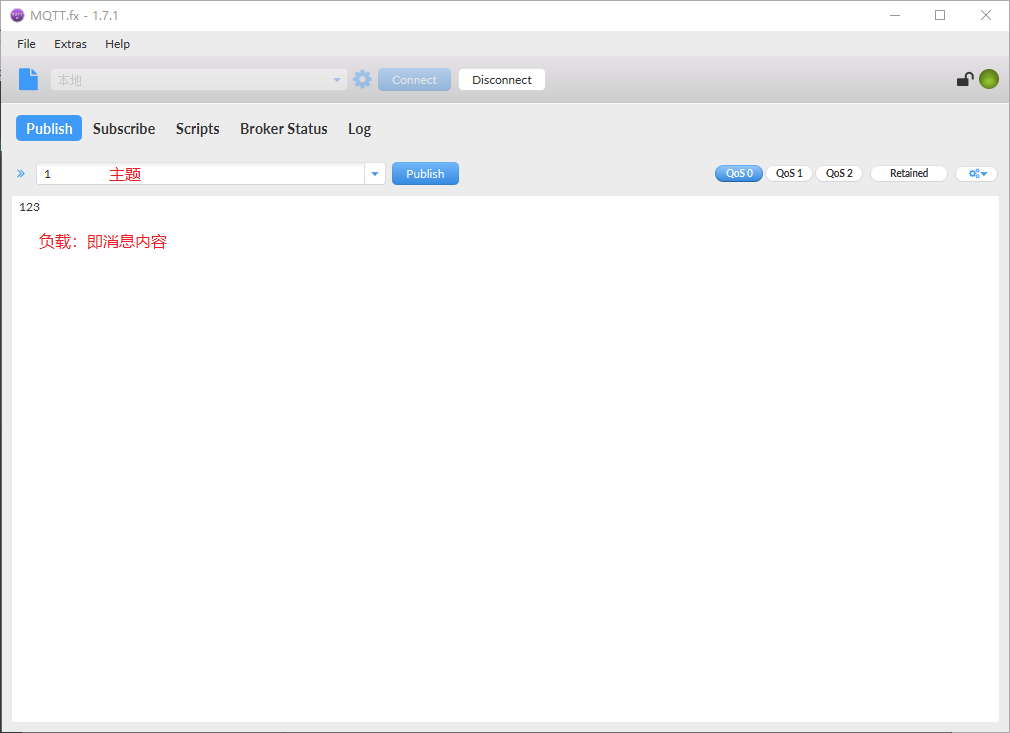Image resolution: width=1010 pixels, height=733 pixels.
Task: Click the Connect button
Action: pos(414,80)
